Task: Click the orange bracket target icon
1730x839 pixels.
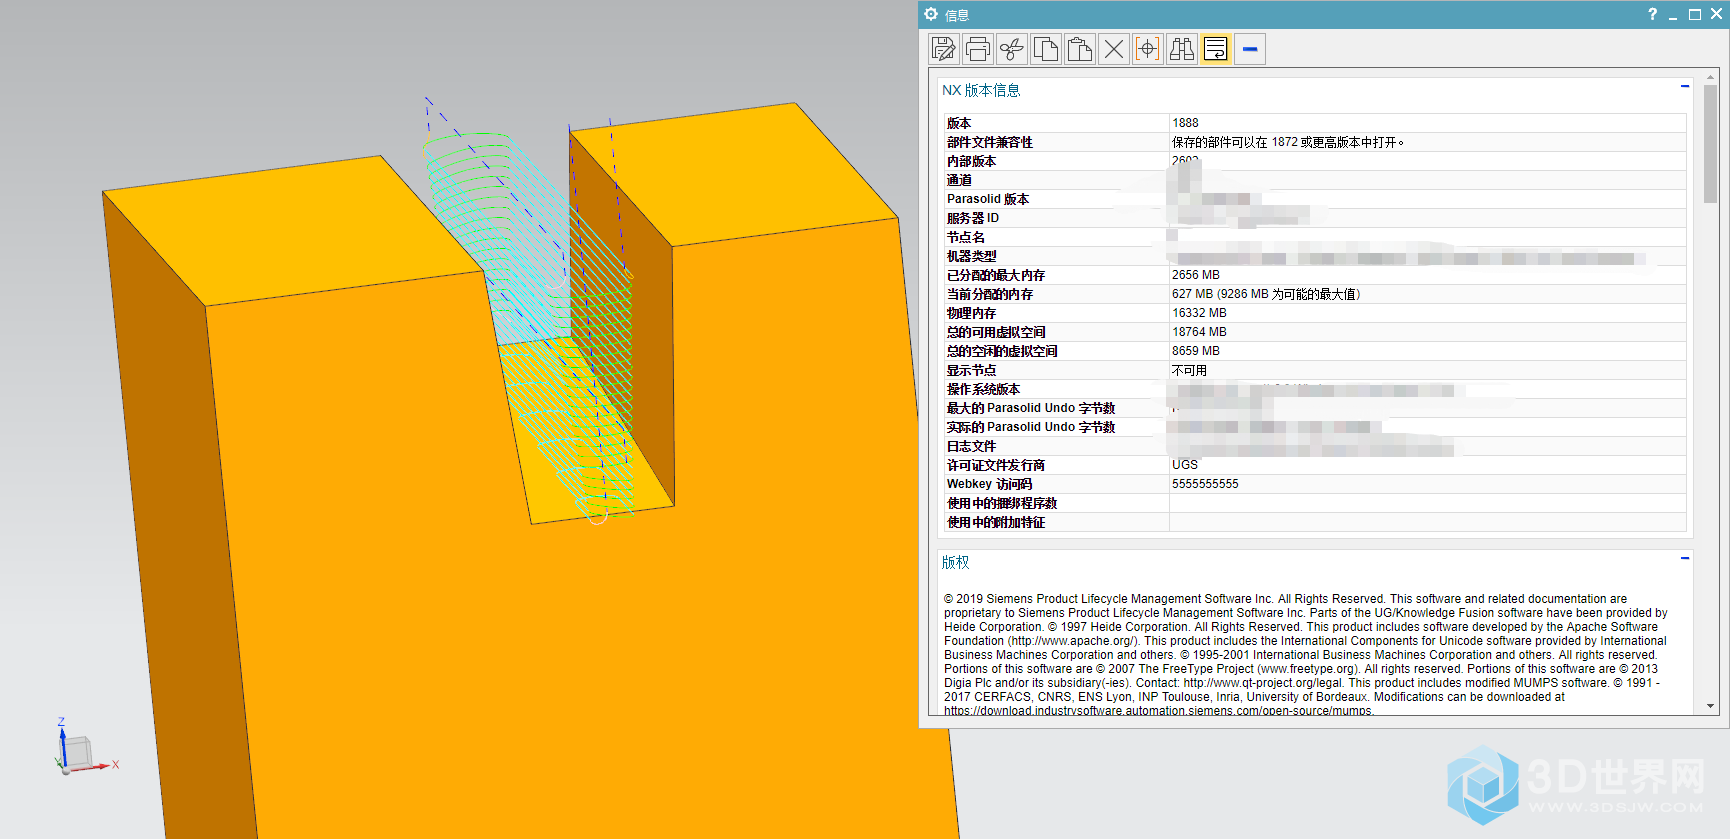Action: click(1148, 49)
